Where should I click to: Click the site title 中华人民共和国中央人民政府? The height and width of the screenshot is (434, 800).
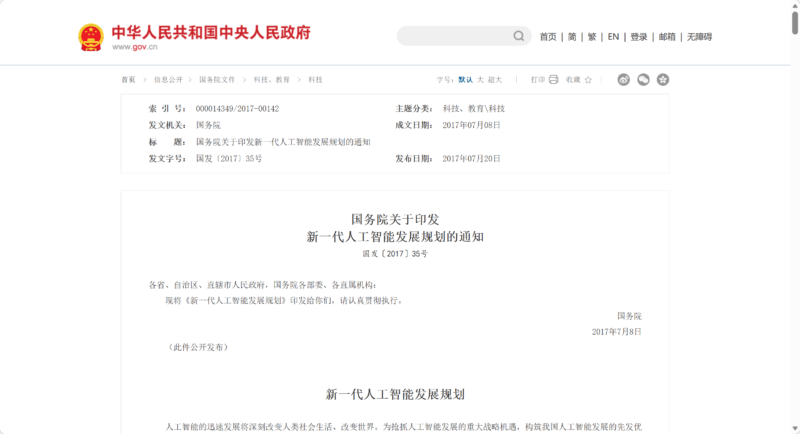tap(211, 32)
